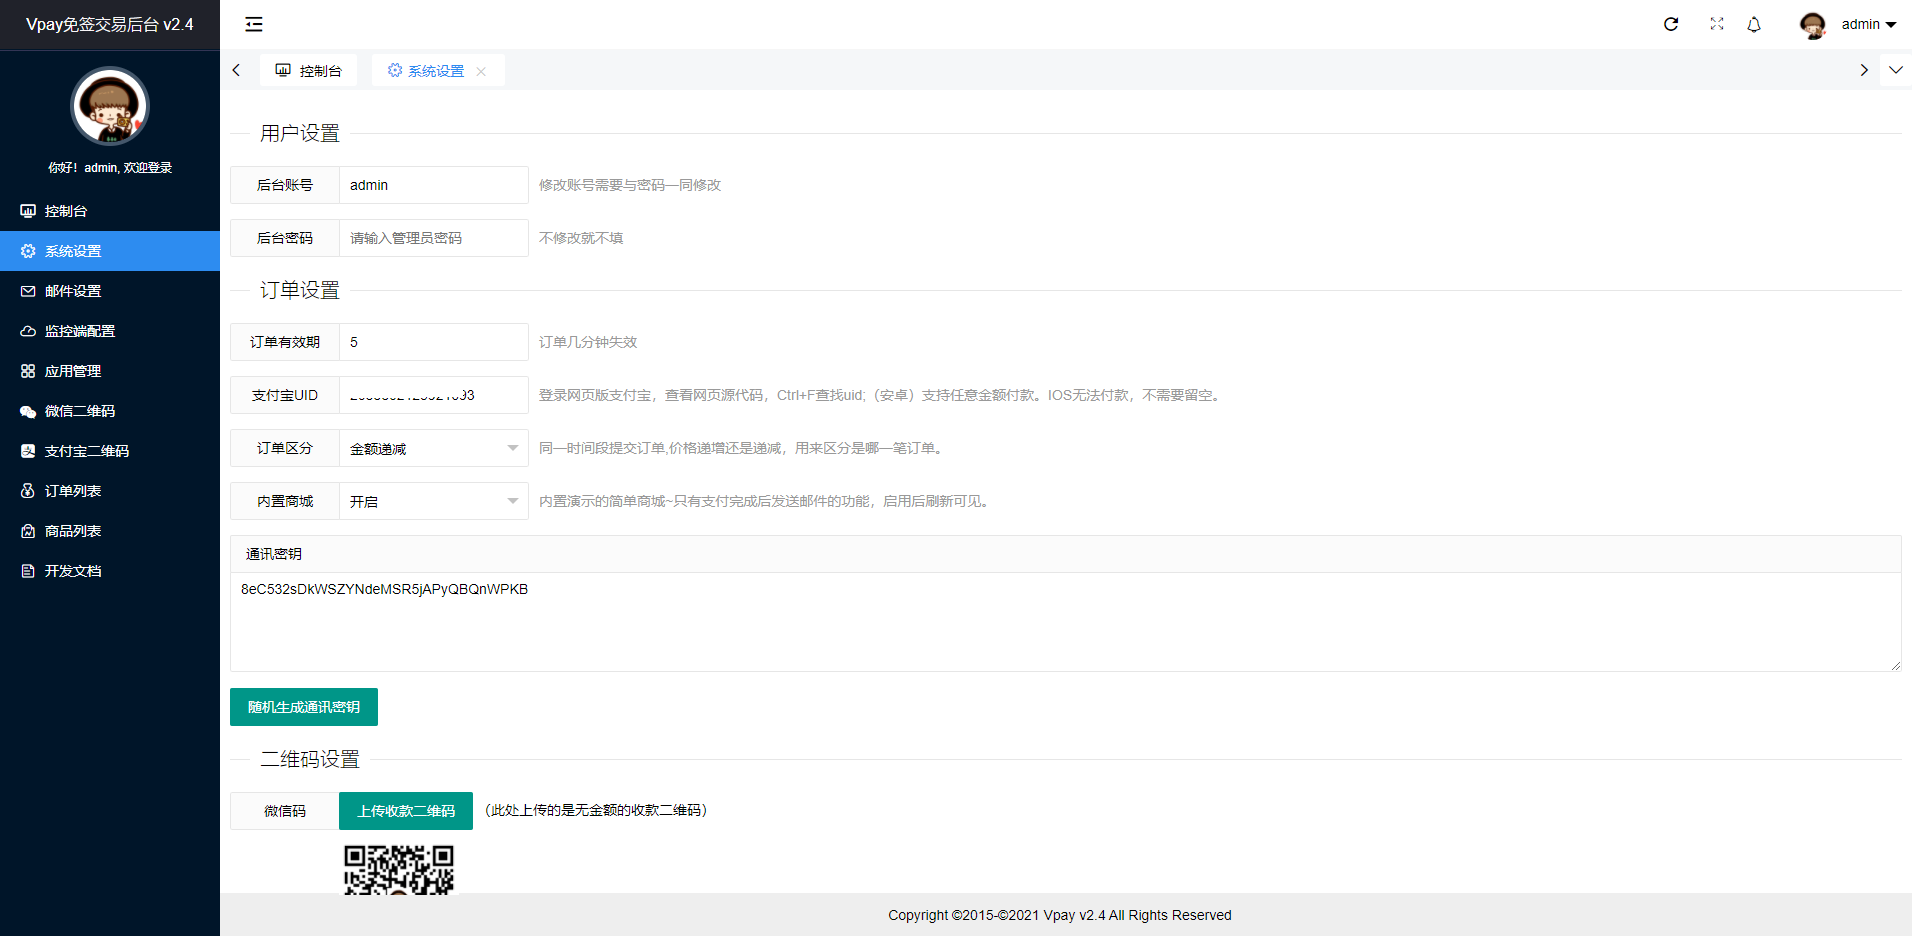Click the small admin avatar in header
The image size is (1912, 936).
[x=1812, y=25]
